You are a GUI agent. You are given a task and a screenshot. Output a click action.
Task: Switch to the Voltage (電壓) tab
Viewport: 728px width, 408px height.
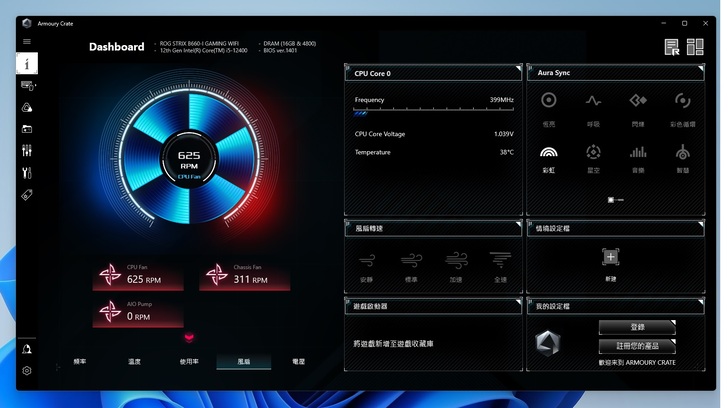[299, 362]
